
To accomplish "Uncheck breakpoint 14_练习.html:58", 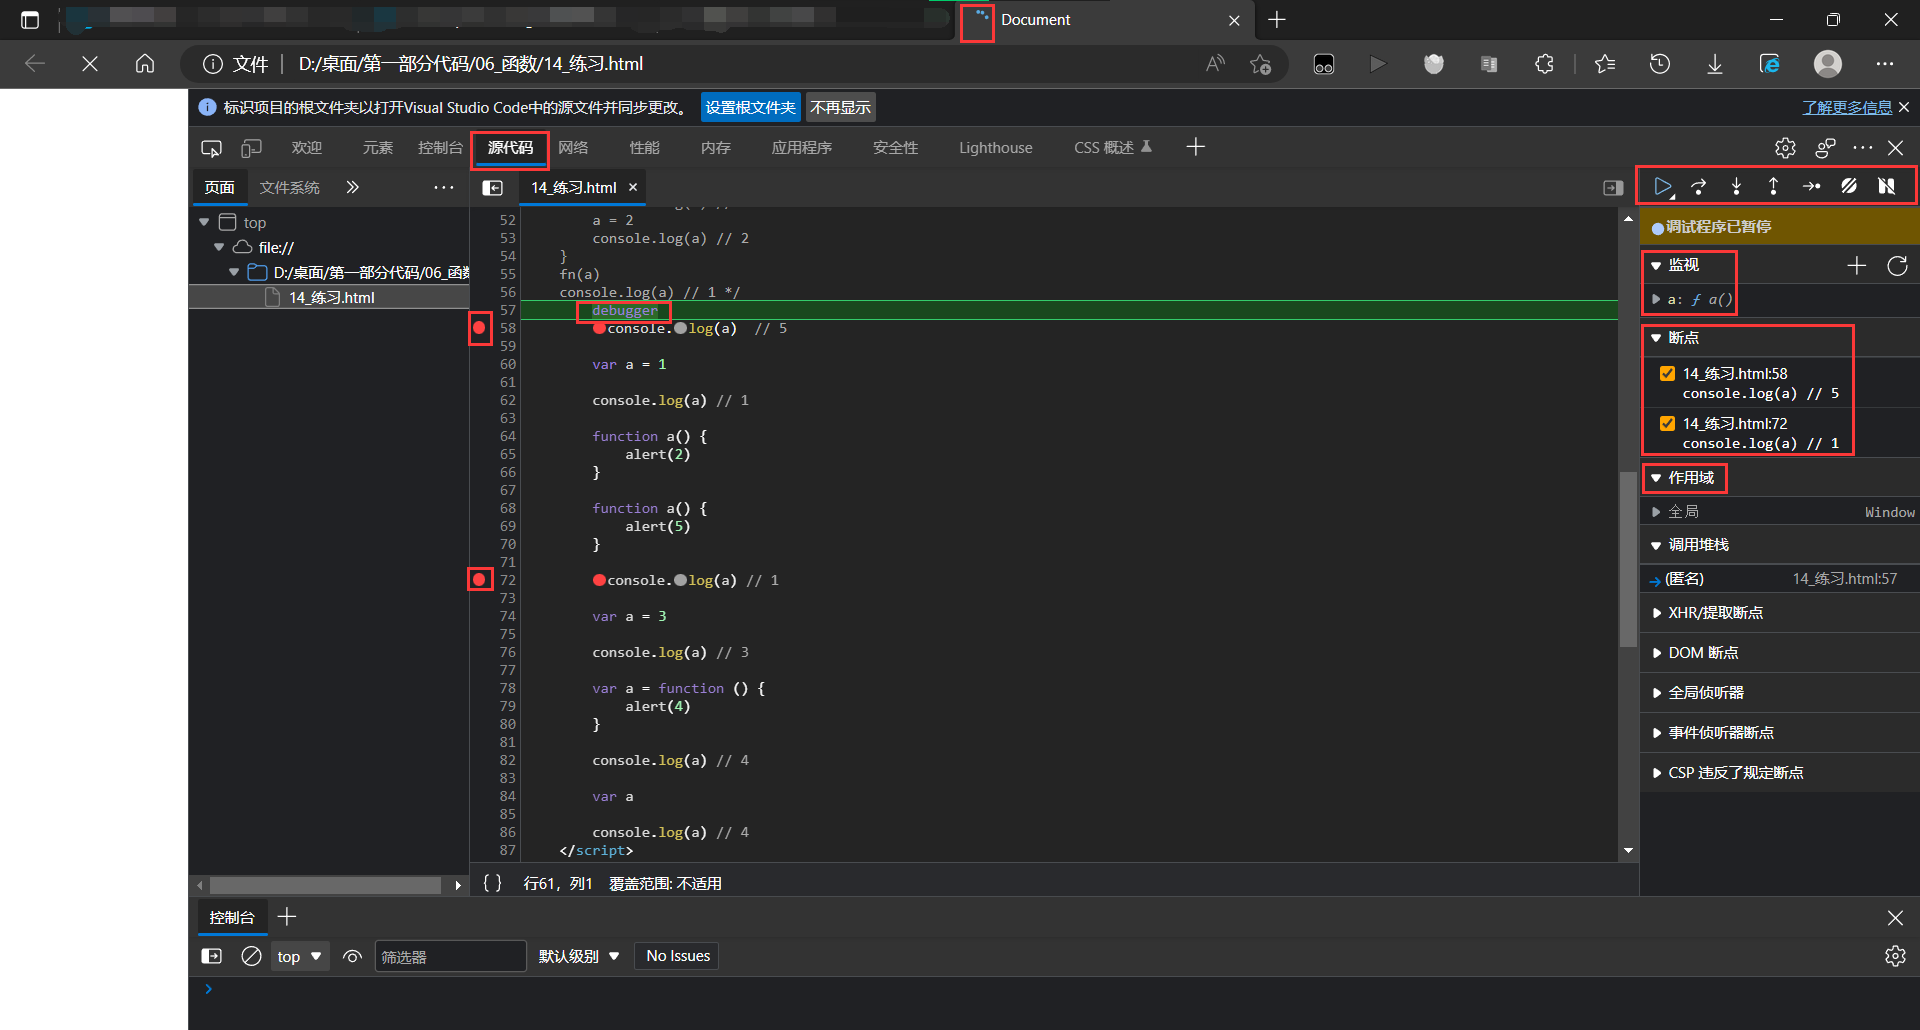I will (x=1667, y=373).
